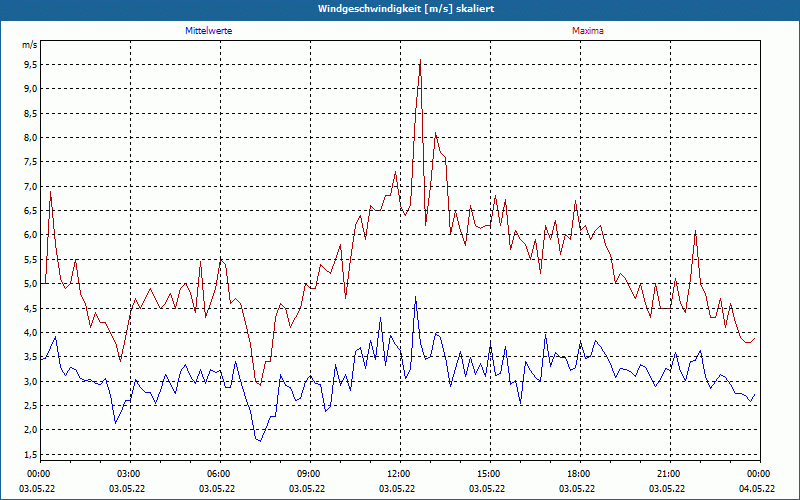Click the 2,0 y-axis value

[31, 430]
